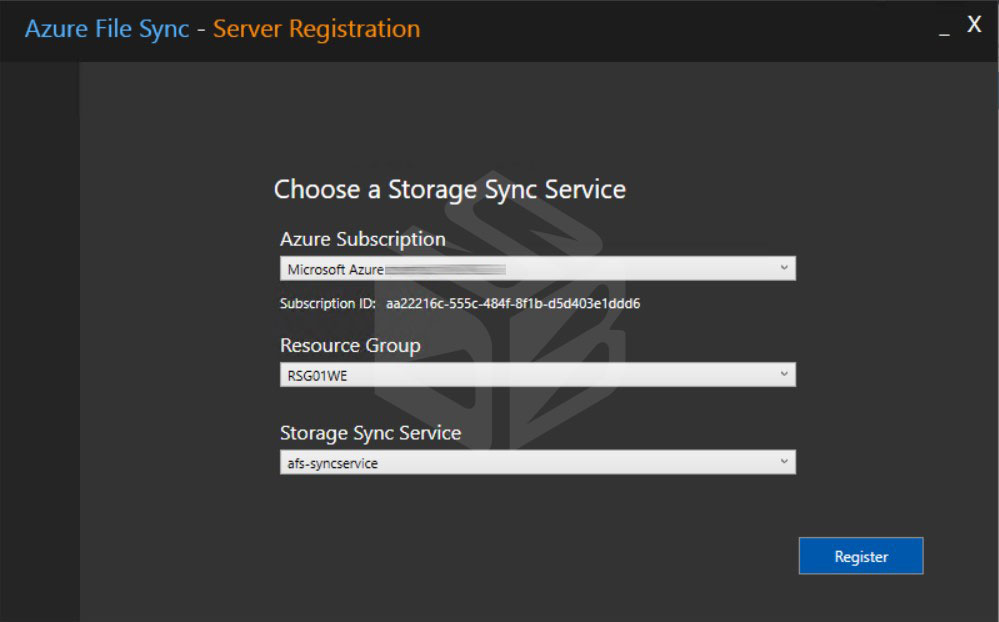This screenshot has height=622, width=999.
Task: Open the Storage Sync Service dropdown
Action: (538, 462)
